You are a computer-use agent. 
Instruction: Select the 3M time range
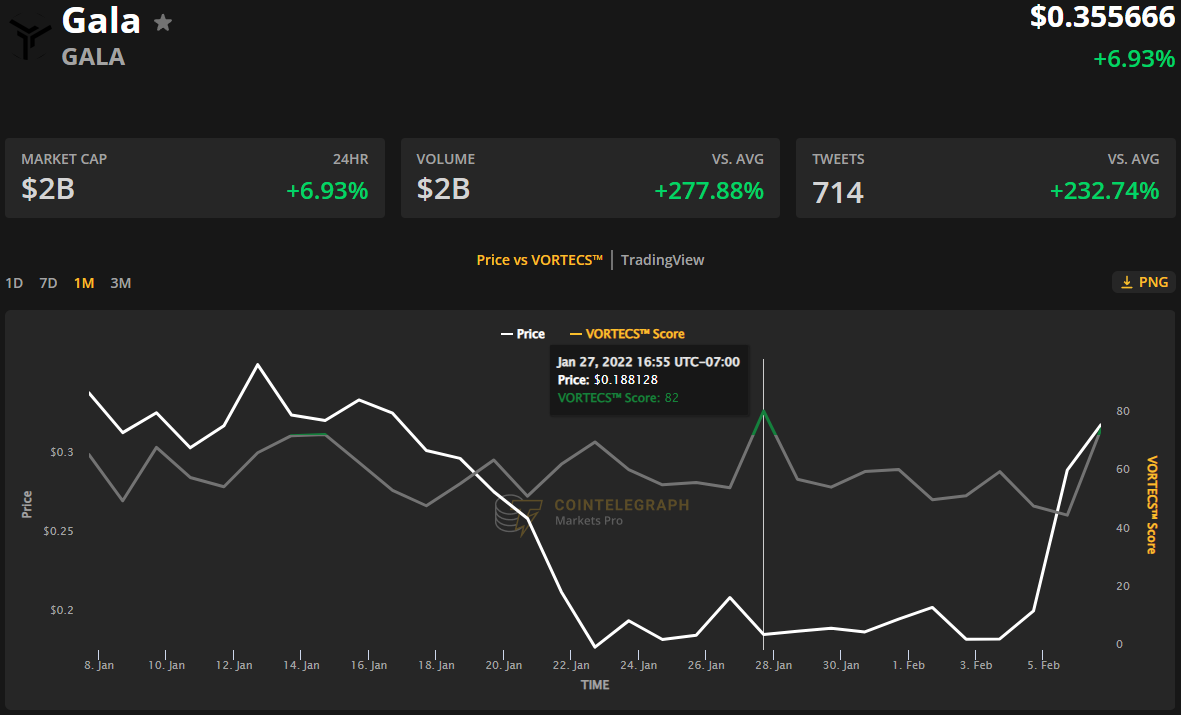click(121, 283)
